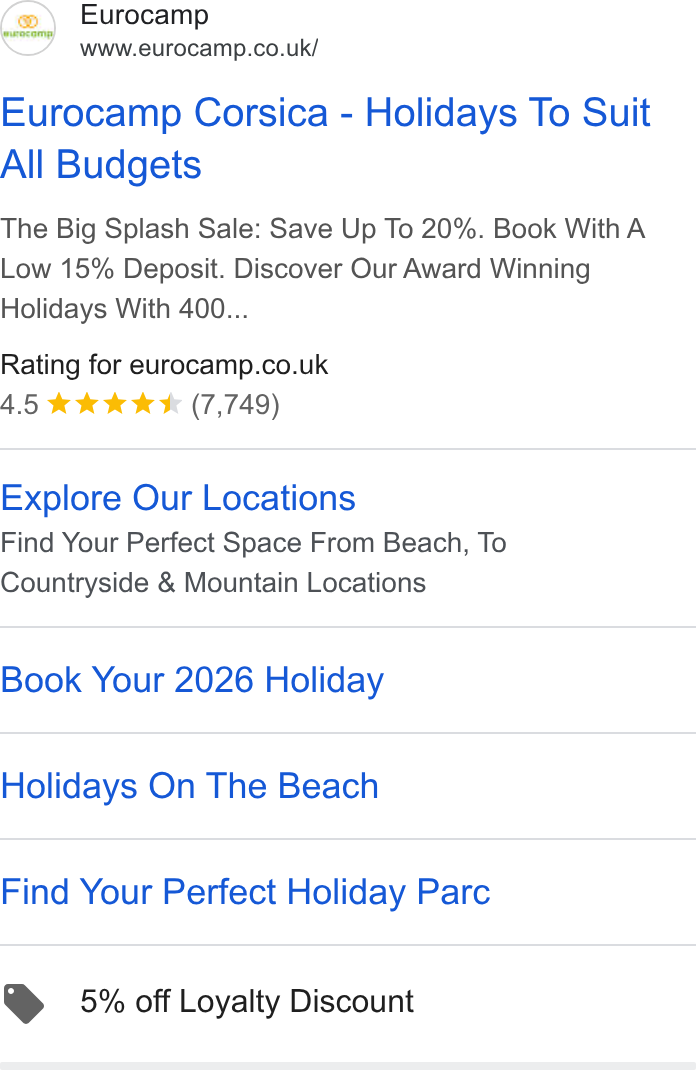Click the half-filled fifth rating star
The image size is (696, 1070).
pyautogui.click(x=170, y=404)
